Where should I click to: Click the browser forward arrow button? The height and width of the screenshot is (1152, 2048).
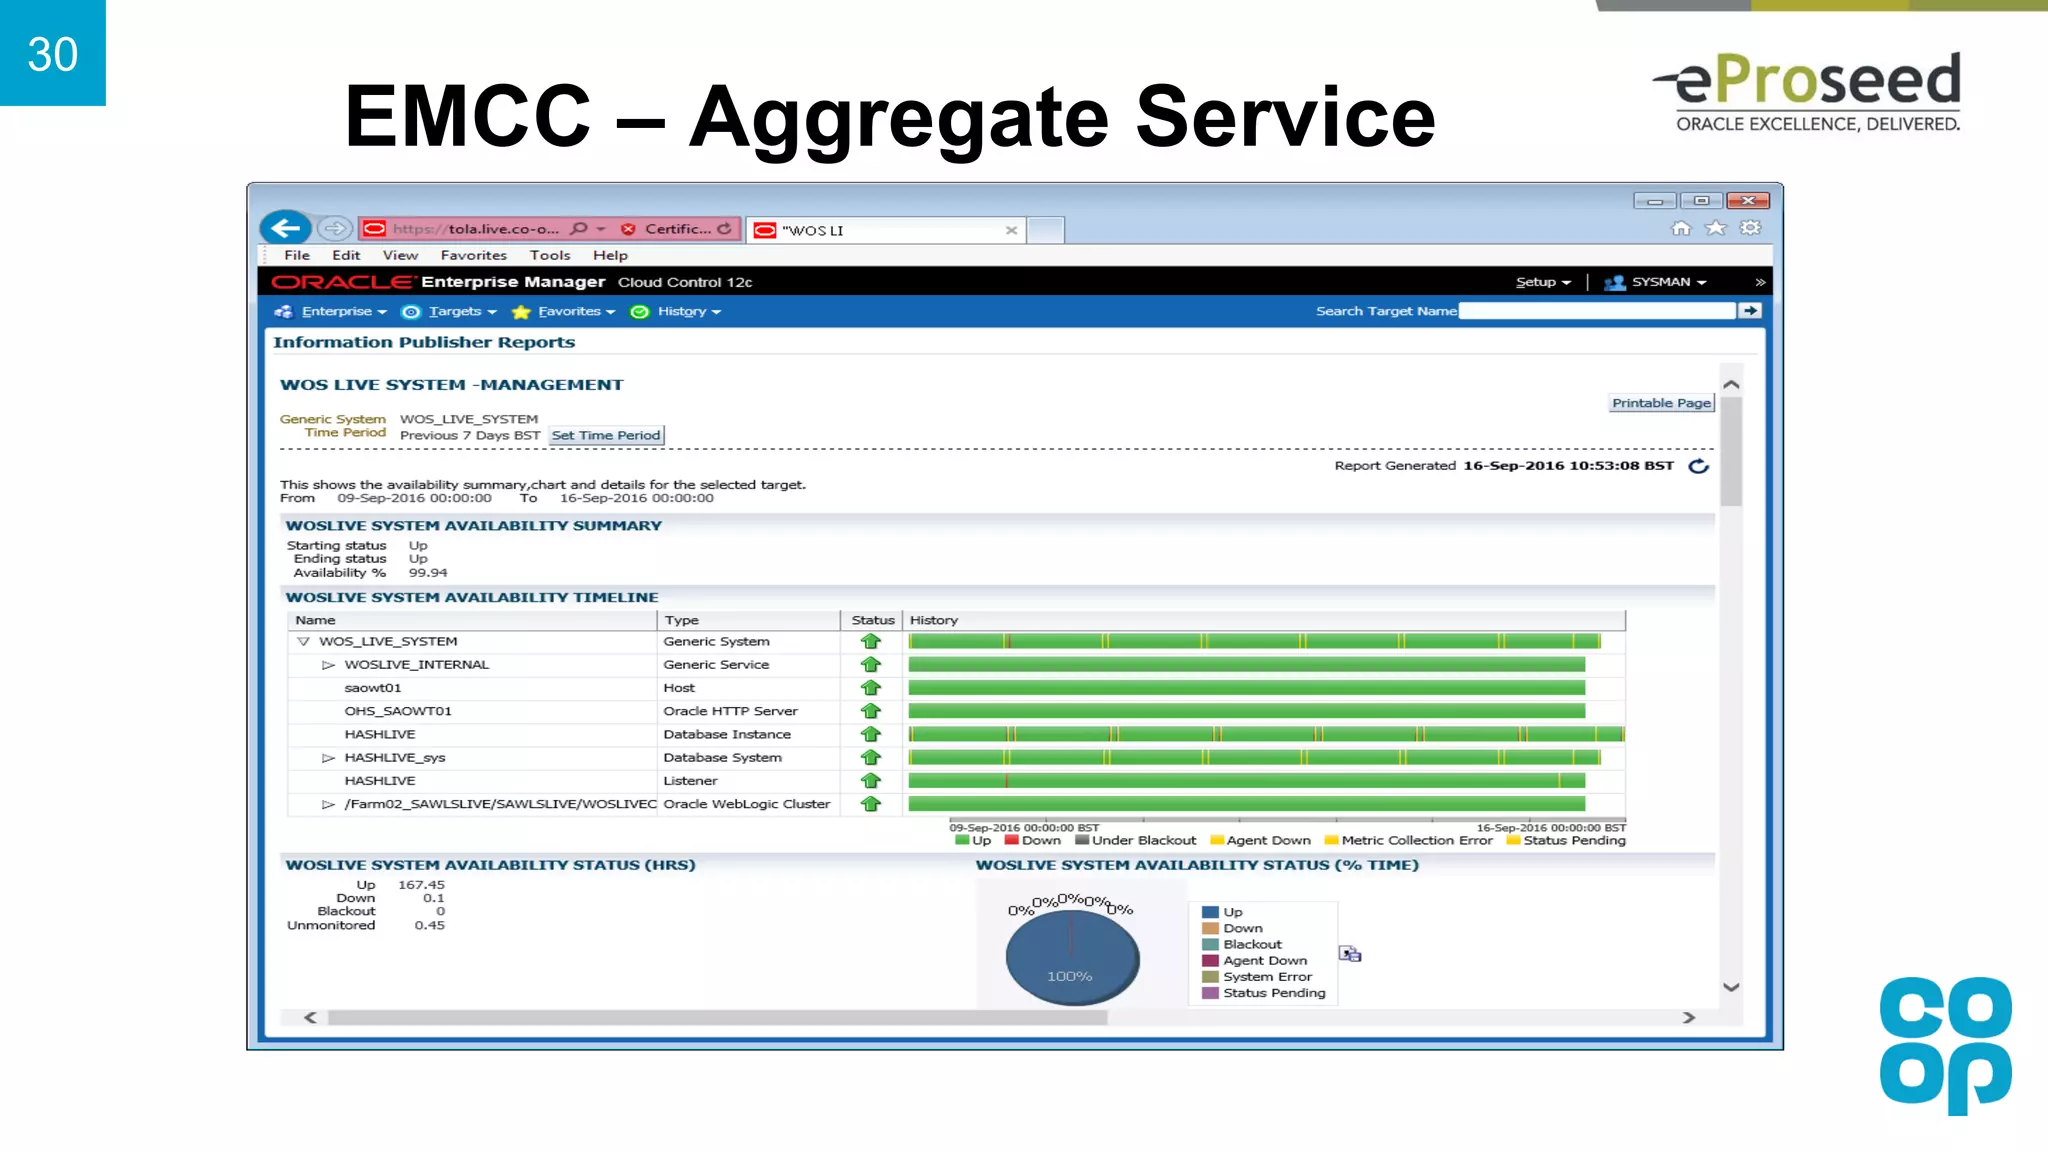click(334, 229)
